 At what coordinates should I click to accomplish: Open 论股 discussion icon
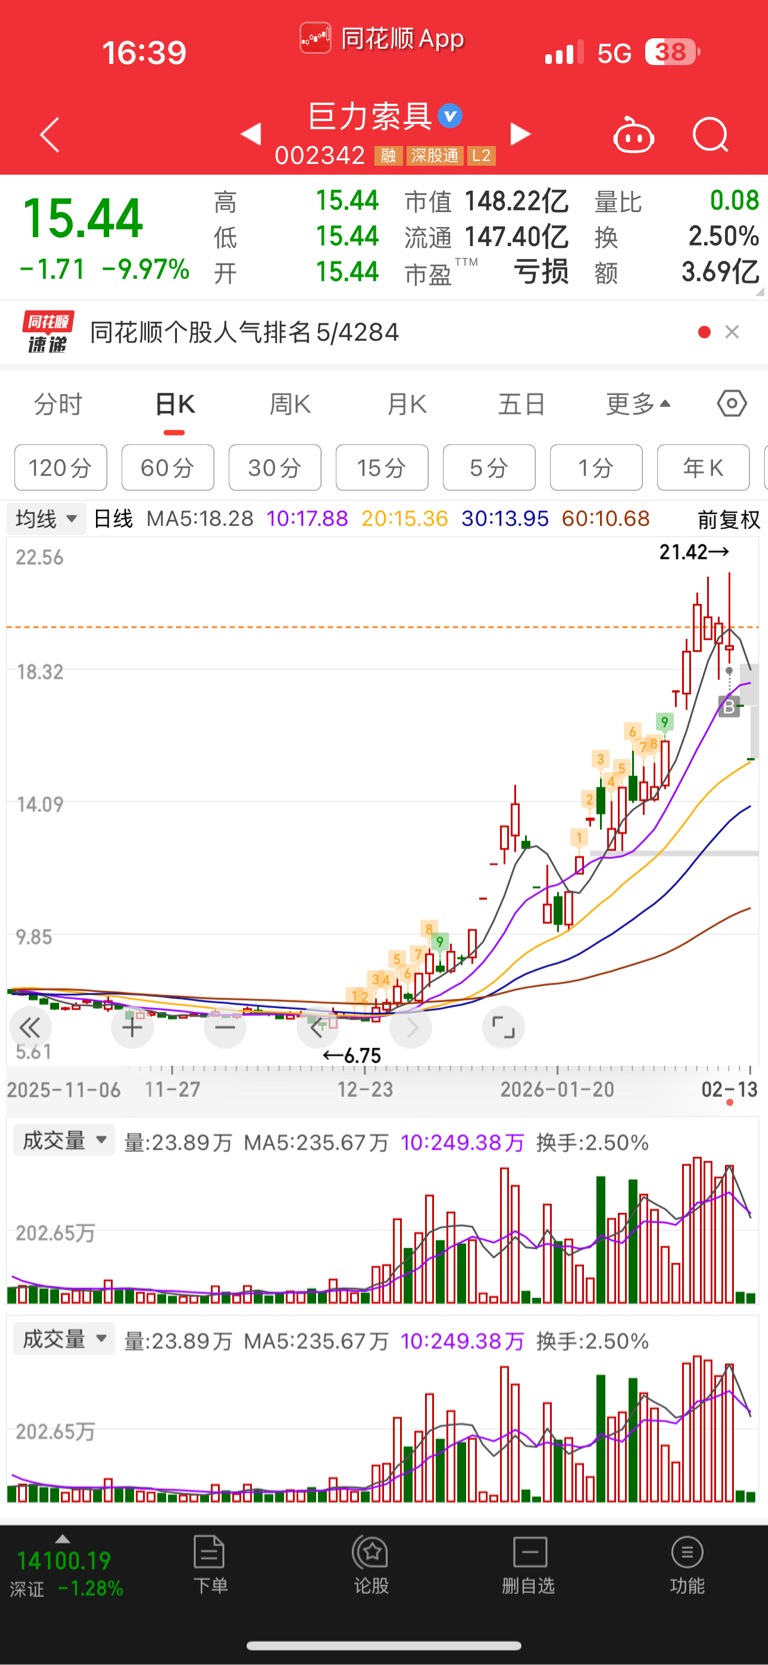point(371,1565)
